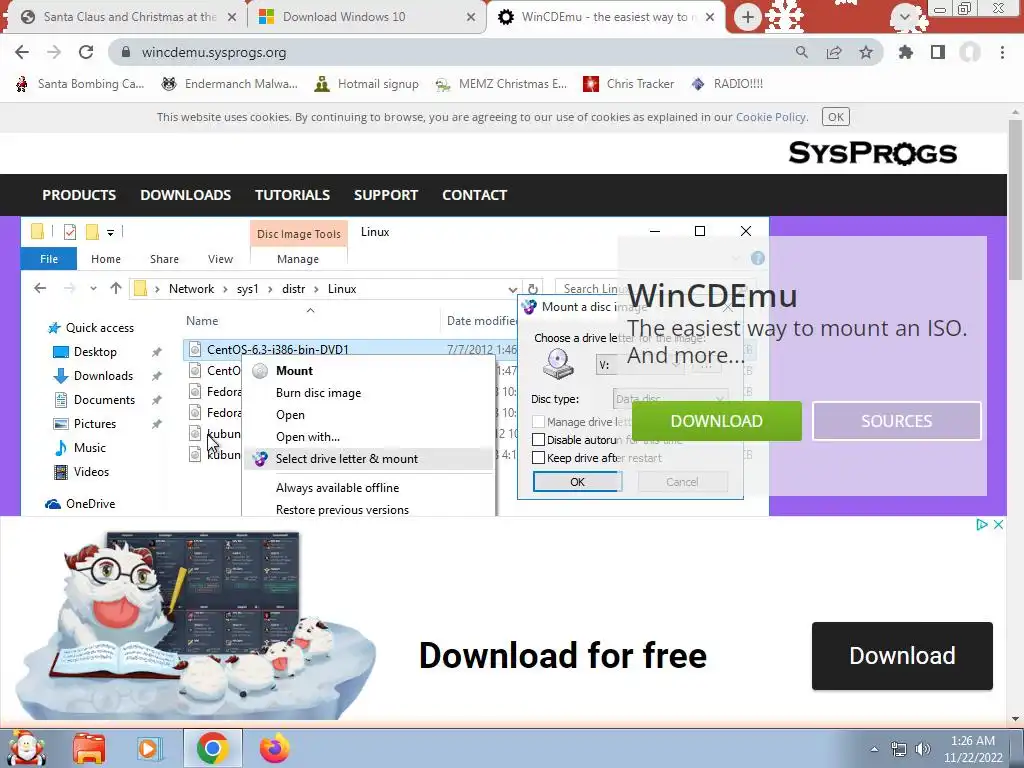Click the Mount entry in context menu image
Screen dimensions: 1024x768
(x=294, y=371)
